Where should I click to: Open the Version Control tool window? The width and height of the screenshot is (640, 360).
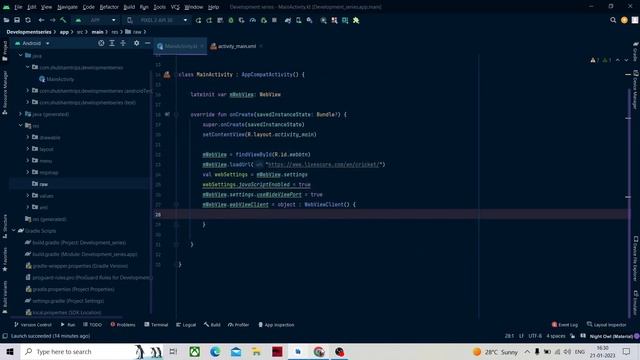point(33,325)
